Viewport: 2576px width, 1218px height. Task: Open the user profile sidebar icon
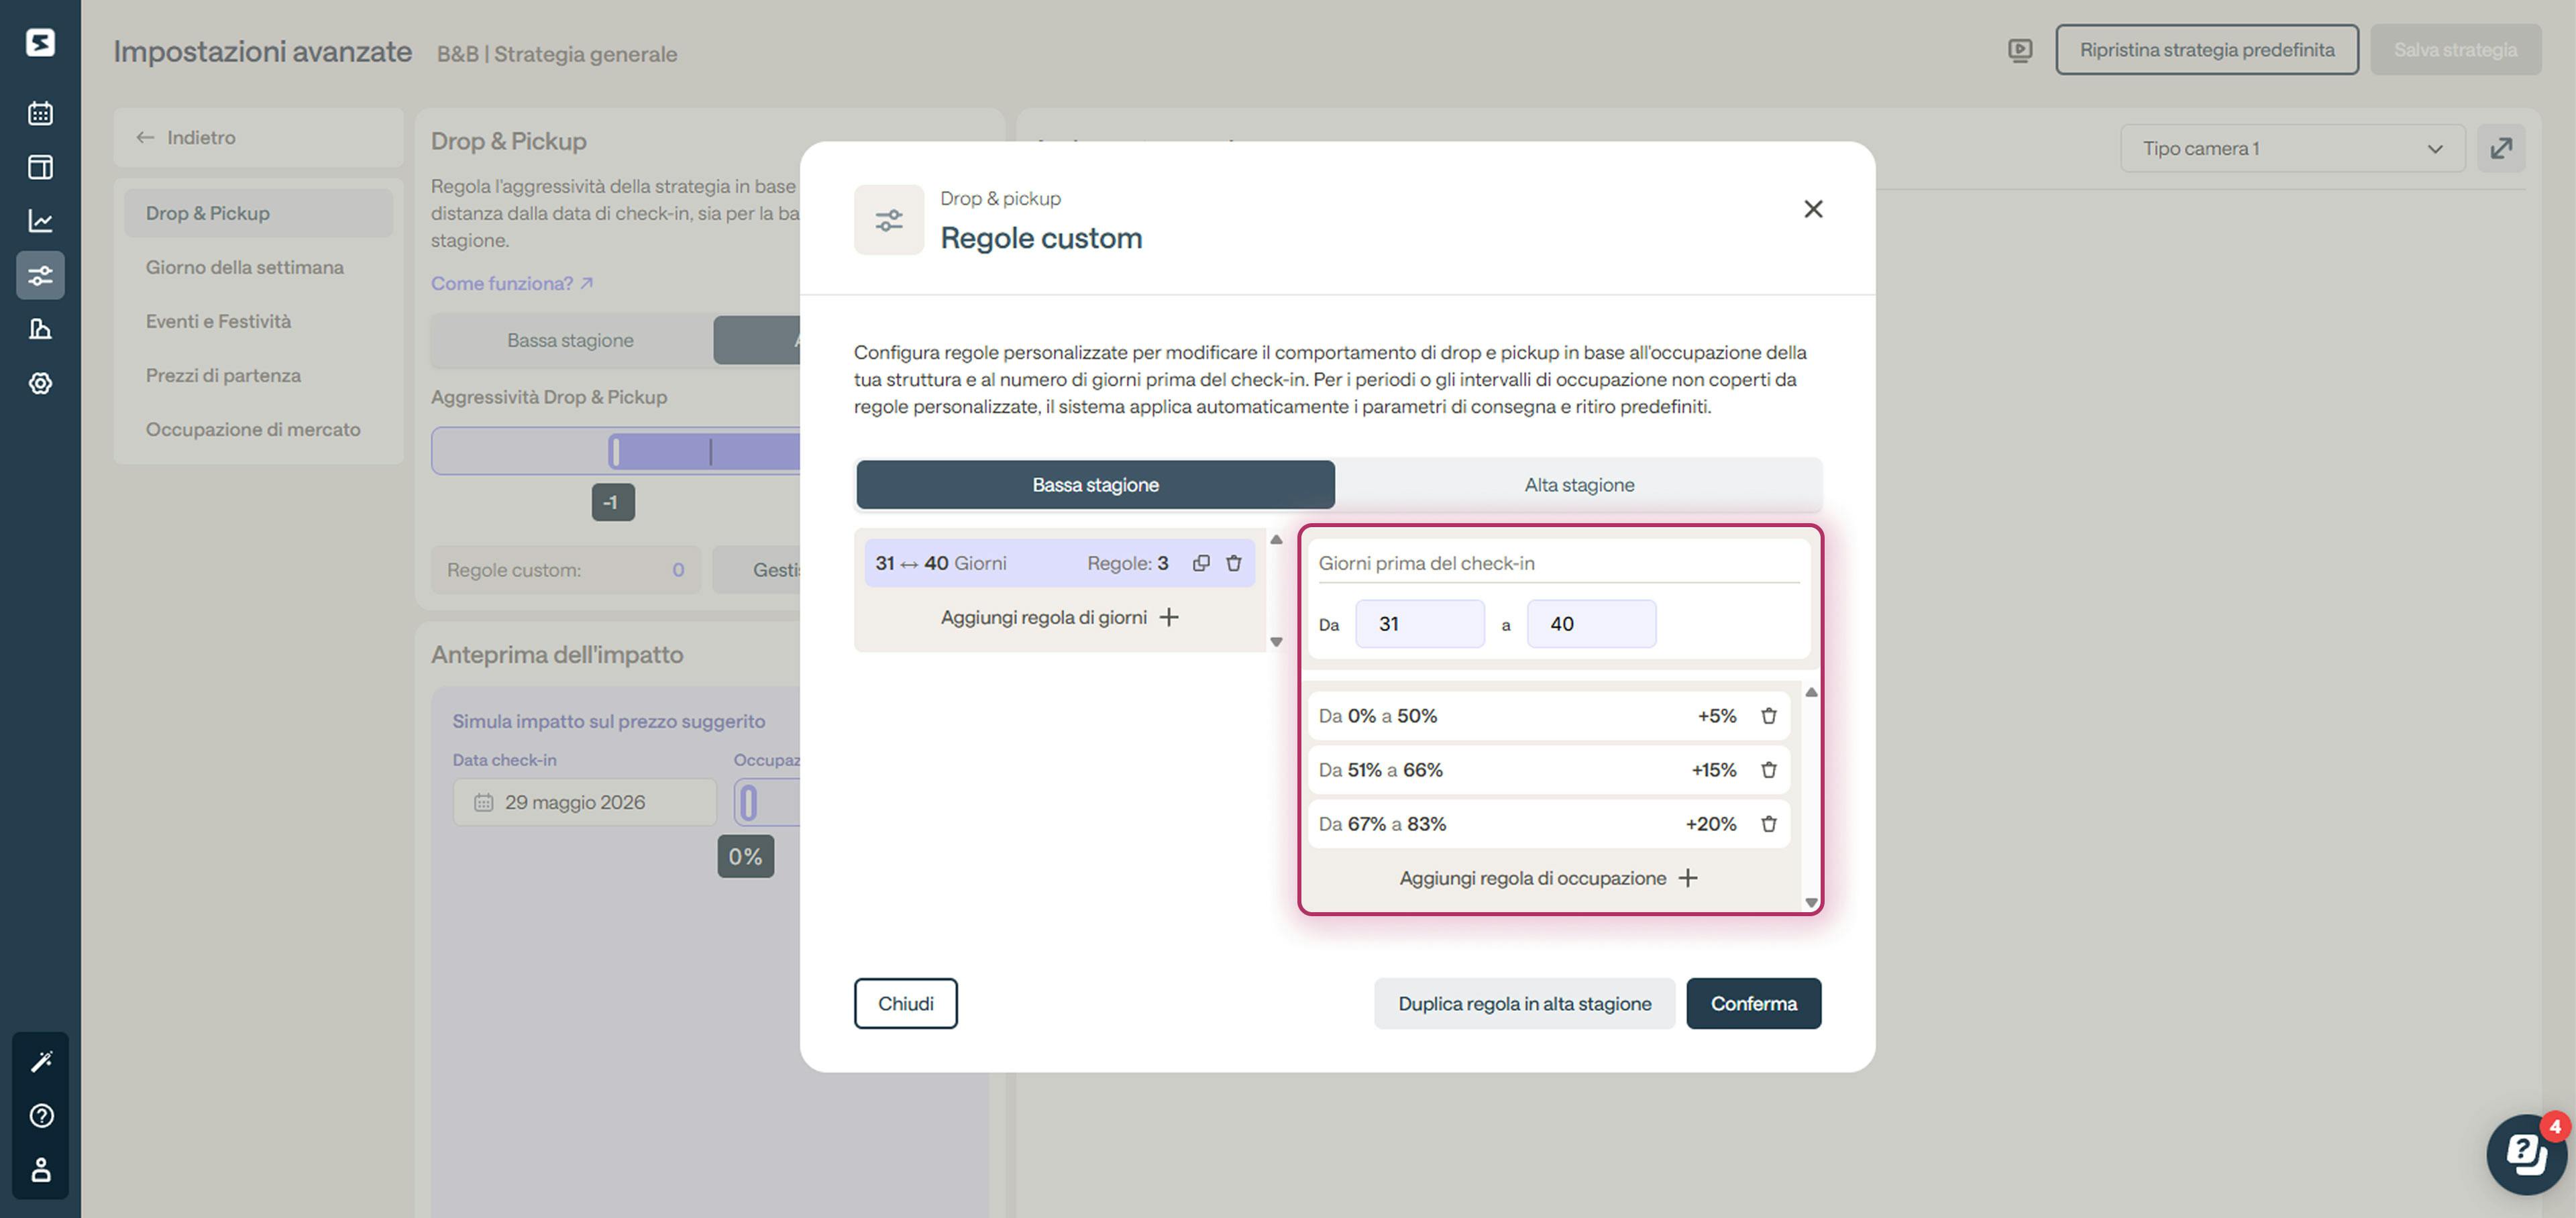pos(40,1170)
